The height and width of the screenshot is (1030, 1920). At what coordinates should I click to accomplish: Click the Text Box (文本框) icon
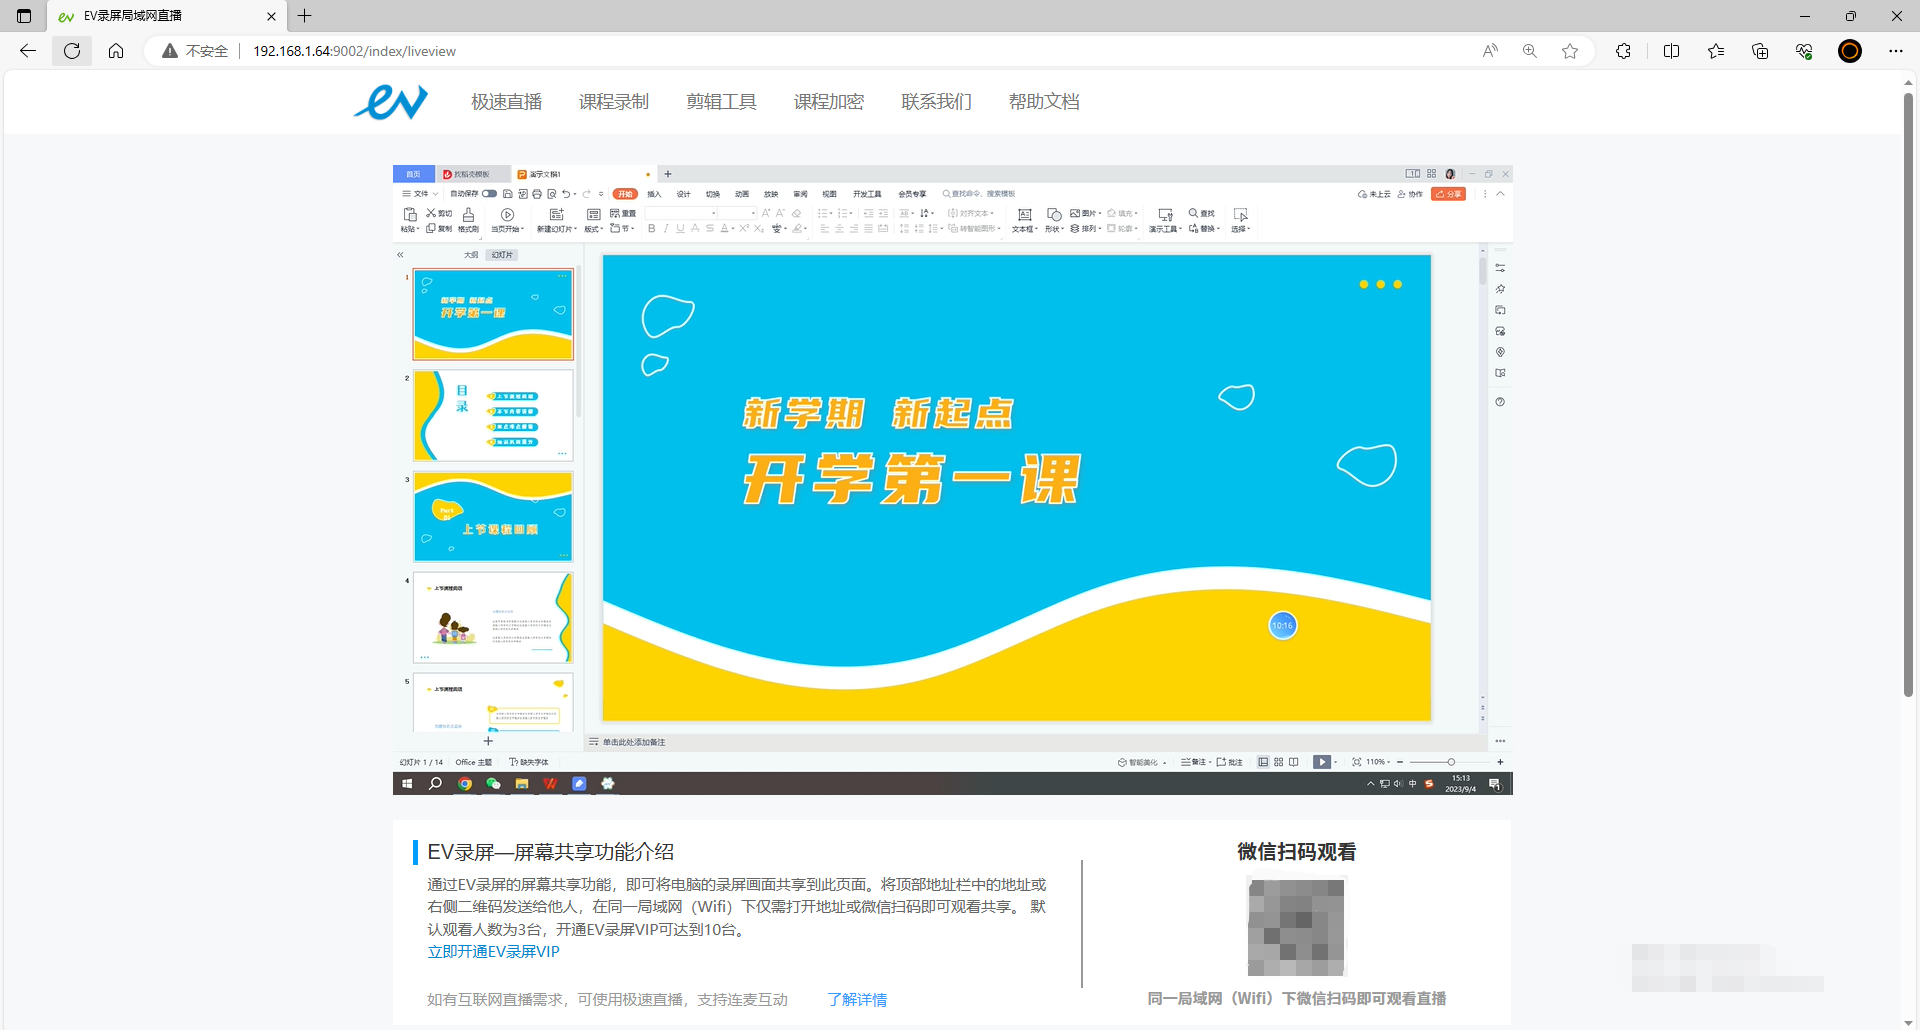coord(1024,215)
